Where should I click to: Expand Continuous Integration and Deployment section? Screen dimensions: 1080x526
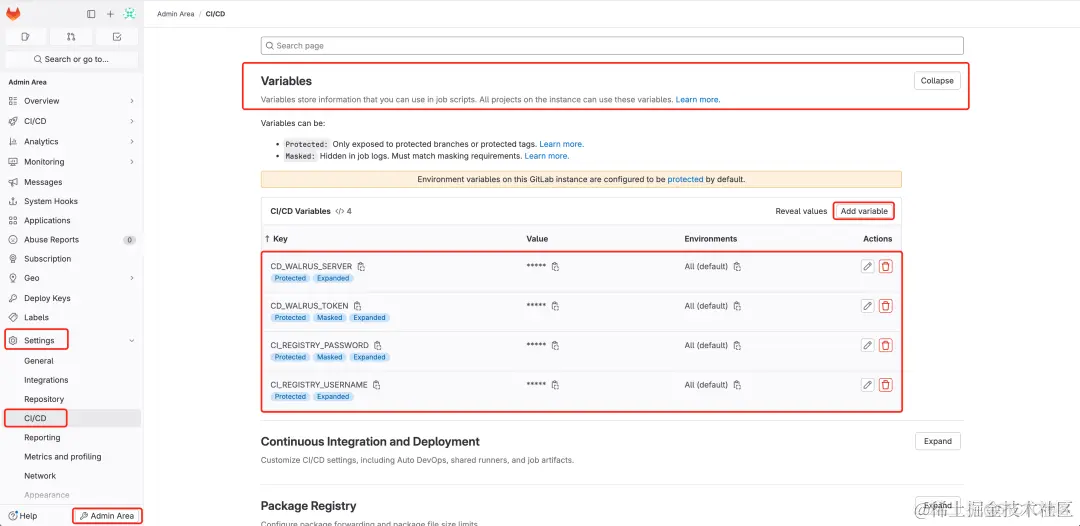[x=937, y=441]
